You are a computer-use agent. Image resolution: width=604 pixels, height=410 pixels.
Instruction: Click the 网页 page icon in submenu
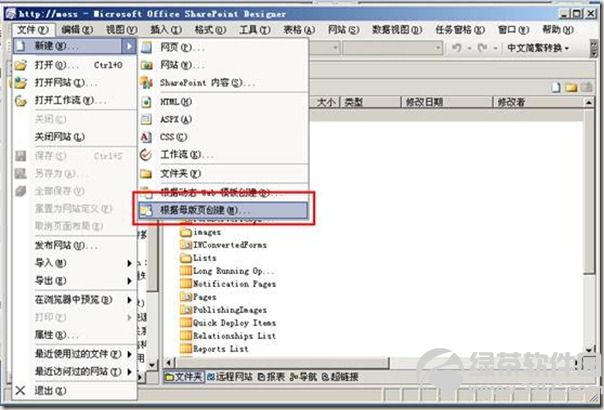pos(146,47)
